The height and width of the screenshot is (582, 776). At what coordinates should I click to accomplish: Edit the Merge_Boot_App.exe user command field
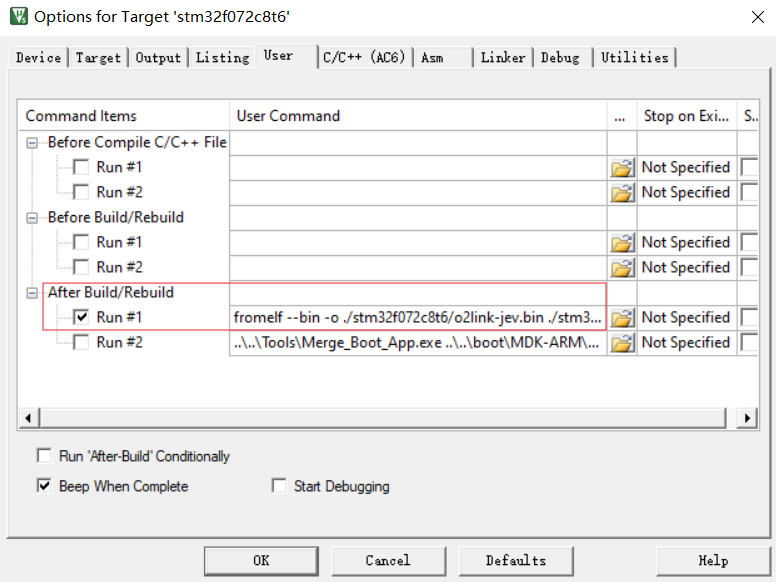coord(418,343)
